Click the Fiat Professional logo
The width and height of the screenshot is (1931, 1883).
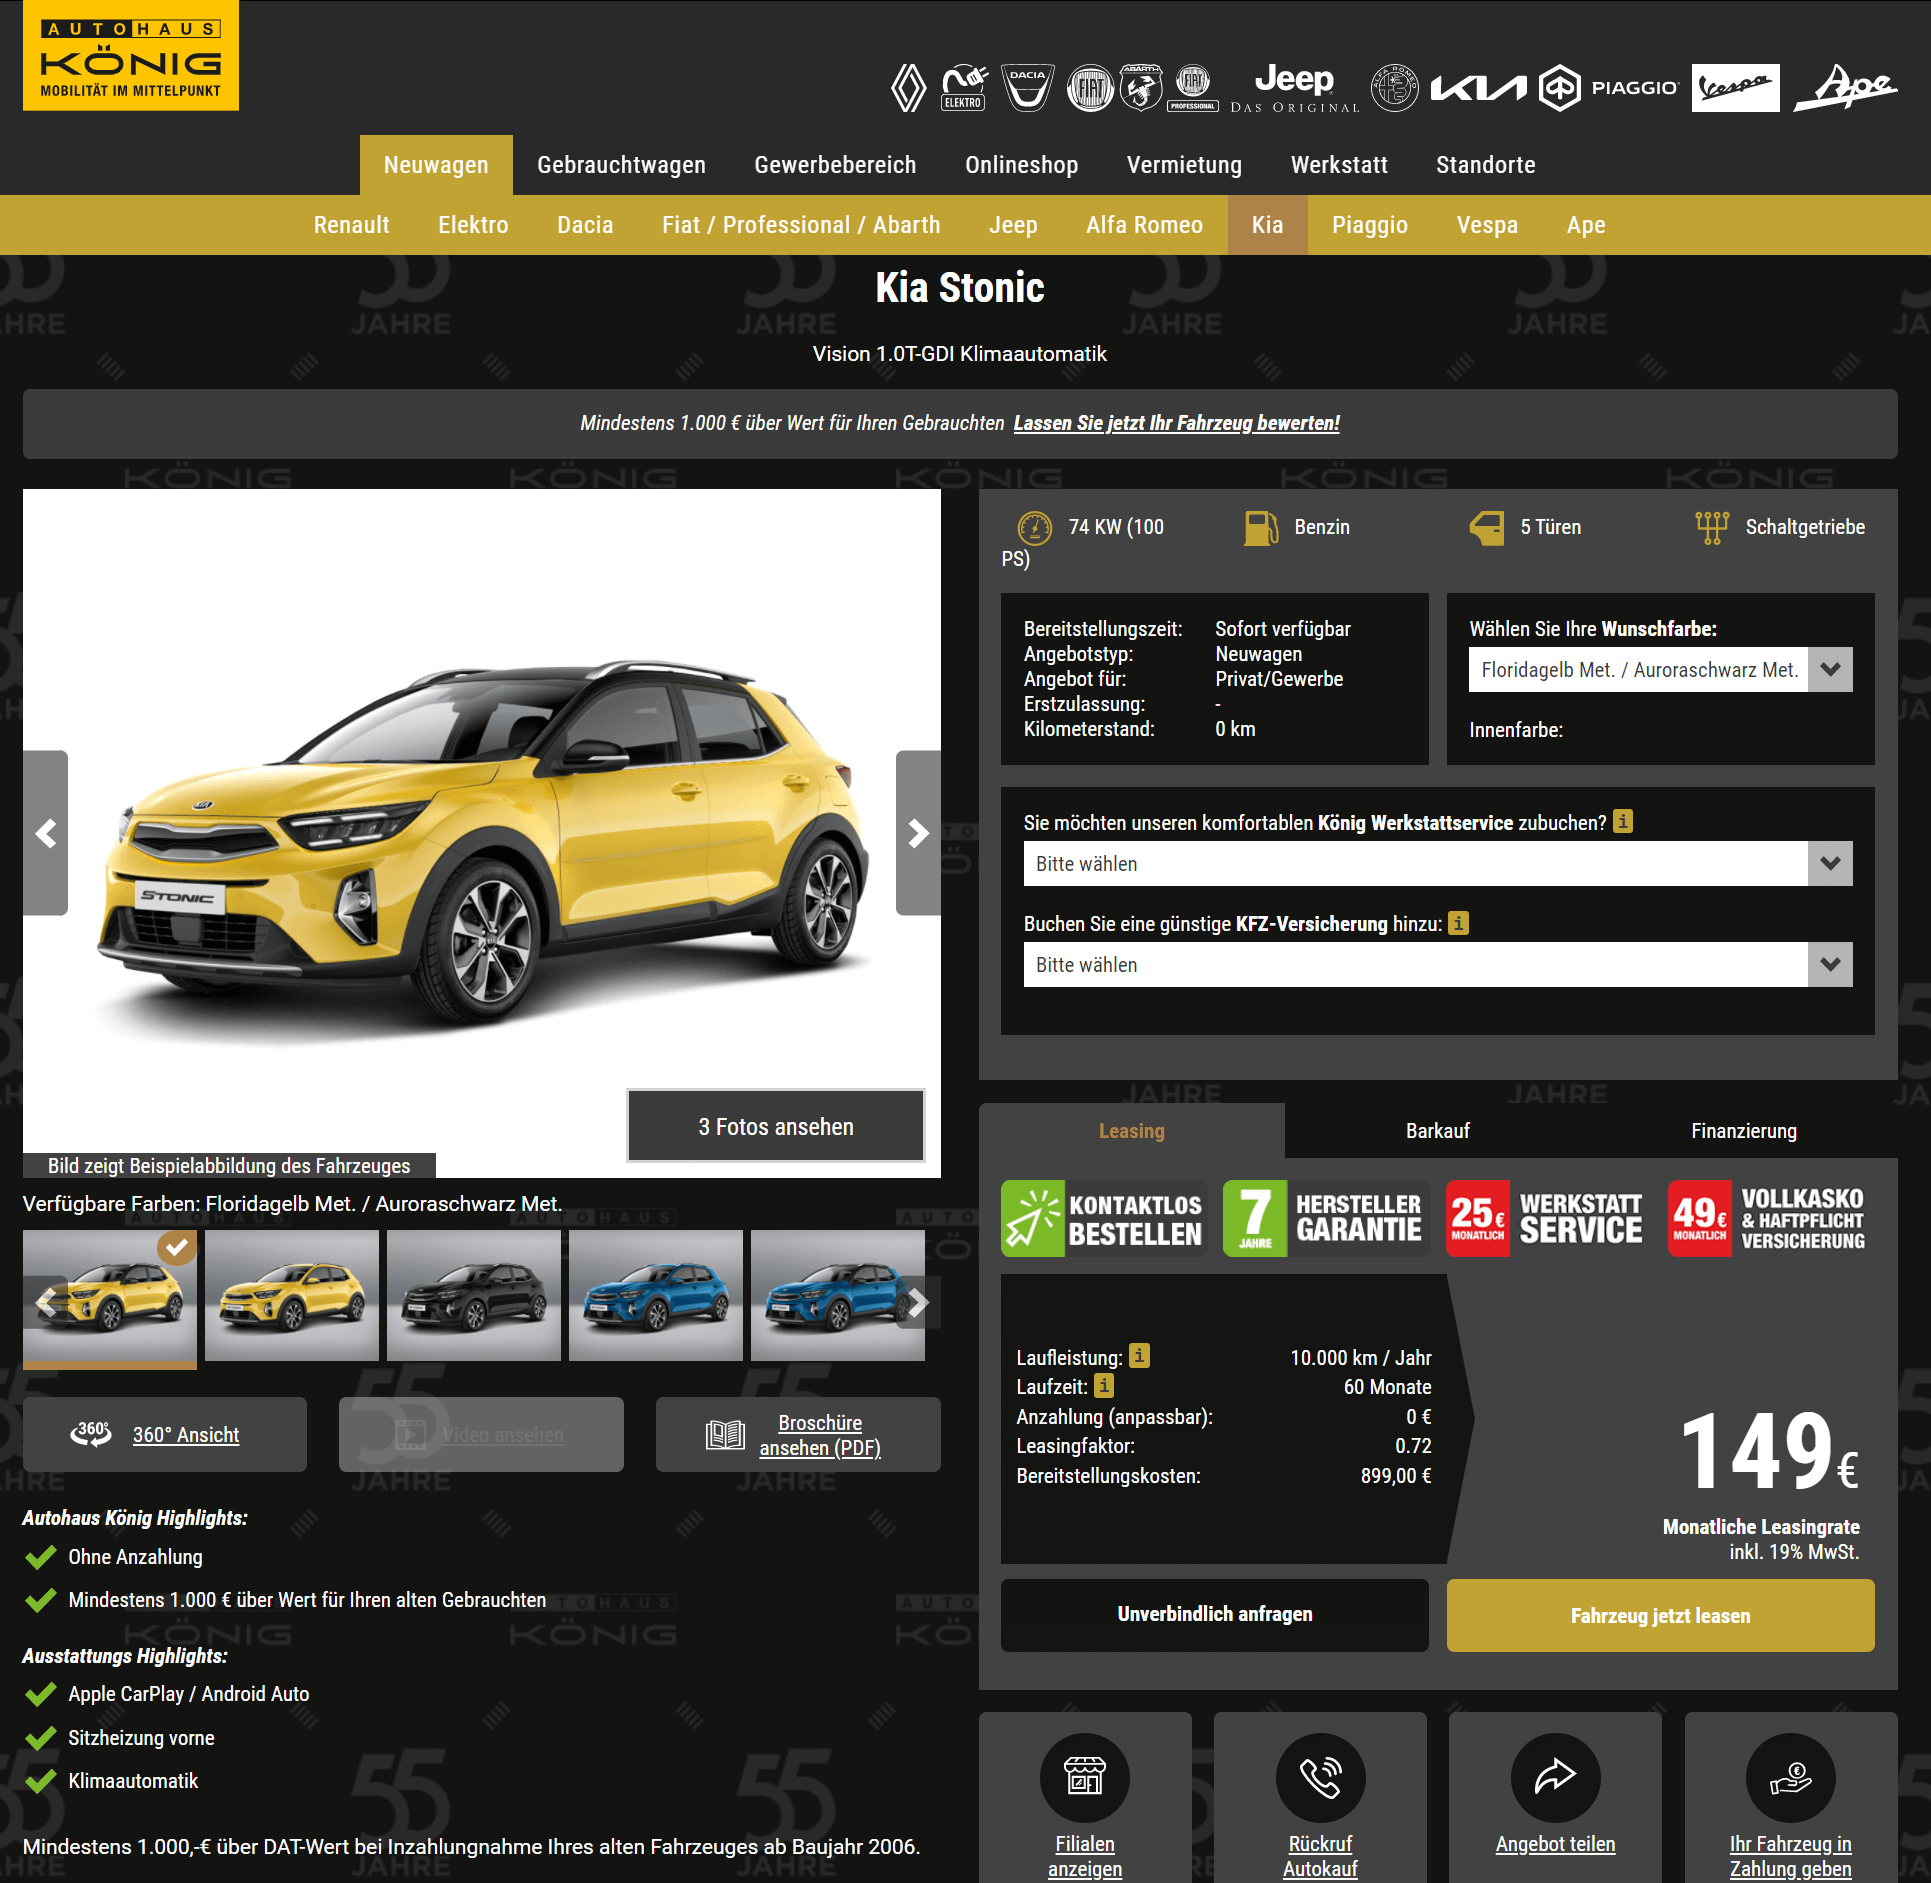tap(1193, 88)
